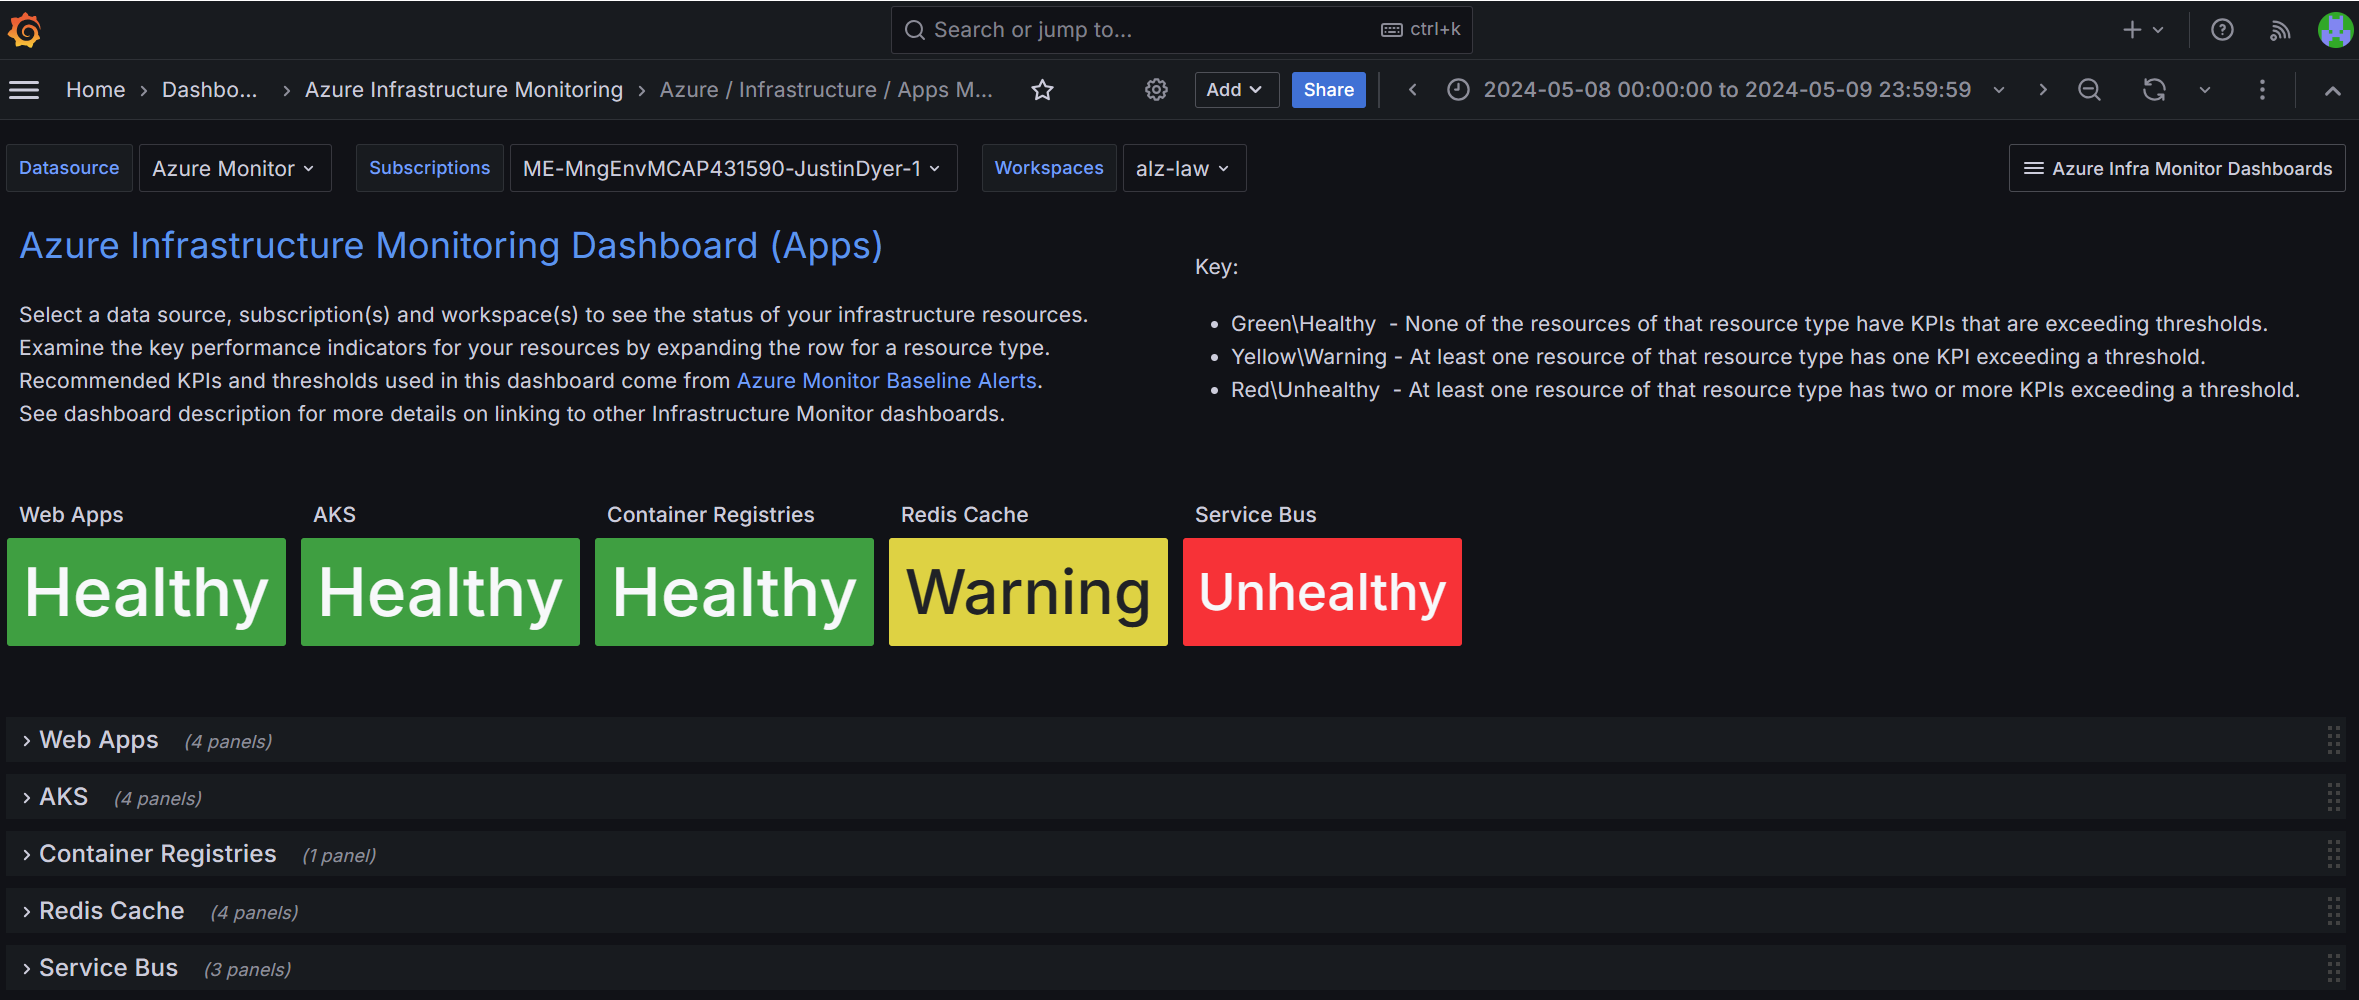Expand the AKS row
Screen dimensions: 2359x1000
click(x=63, y=797)
